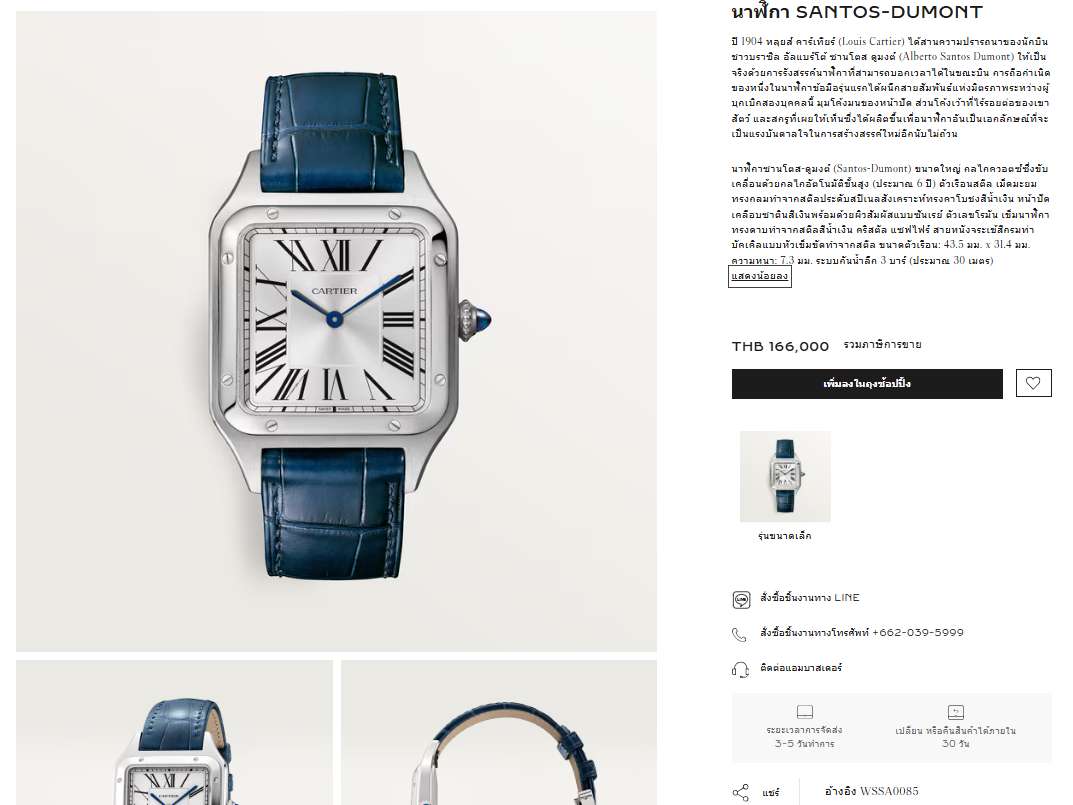
Task: Add watch to shopping bag
Action: click(867, 383)
